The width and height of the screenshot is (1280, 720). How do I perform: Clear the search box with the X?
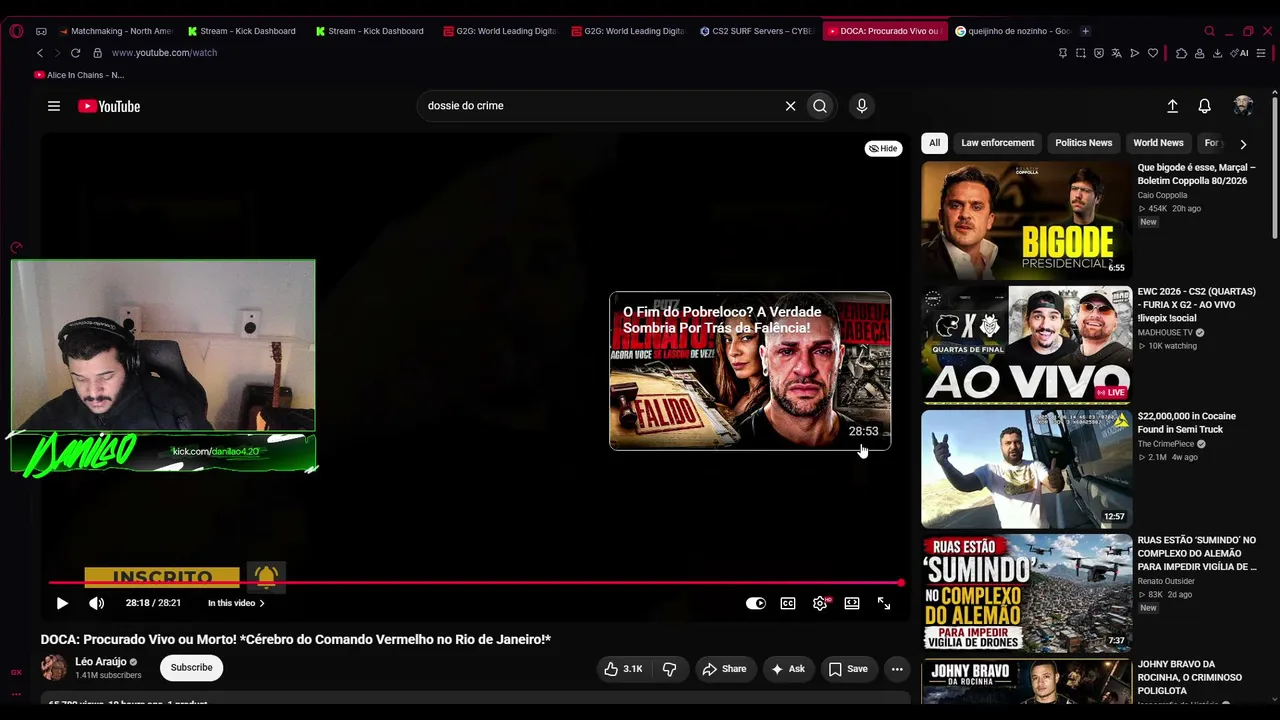point(790,106)
